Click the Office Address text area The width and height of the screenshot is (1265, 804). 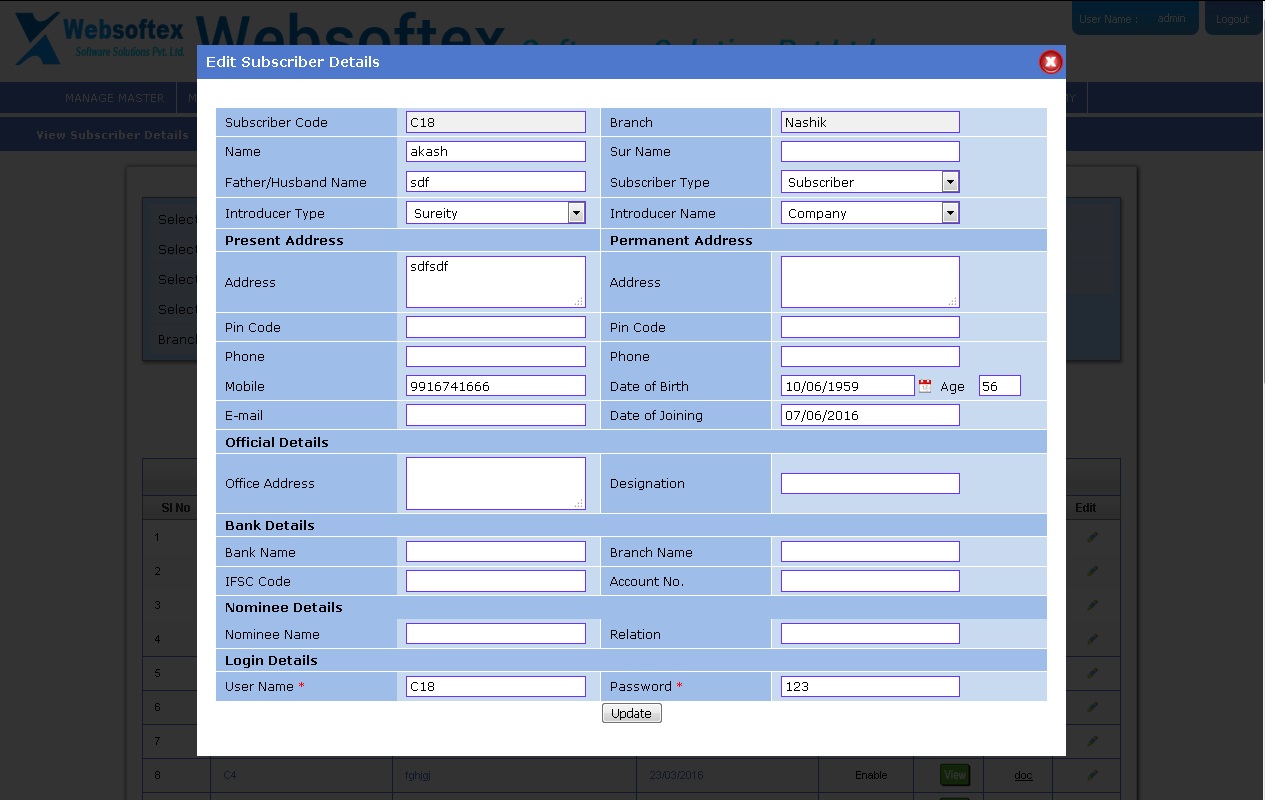tap(496, 483)
